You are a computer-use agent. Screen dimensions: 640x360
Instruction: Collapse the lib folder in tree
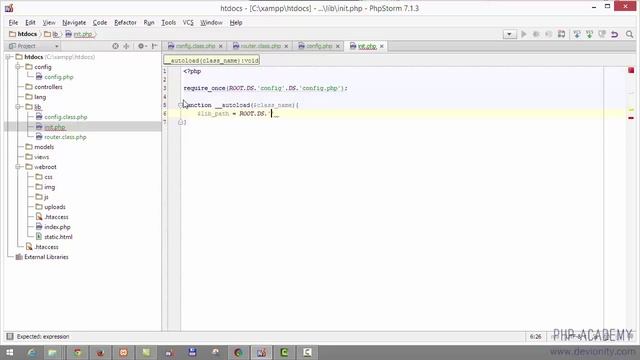pyautogui.click(x=18, y=107)
